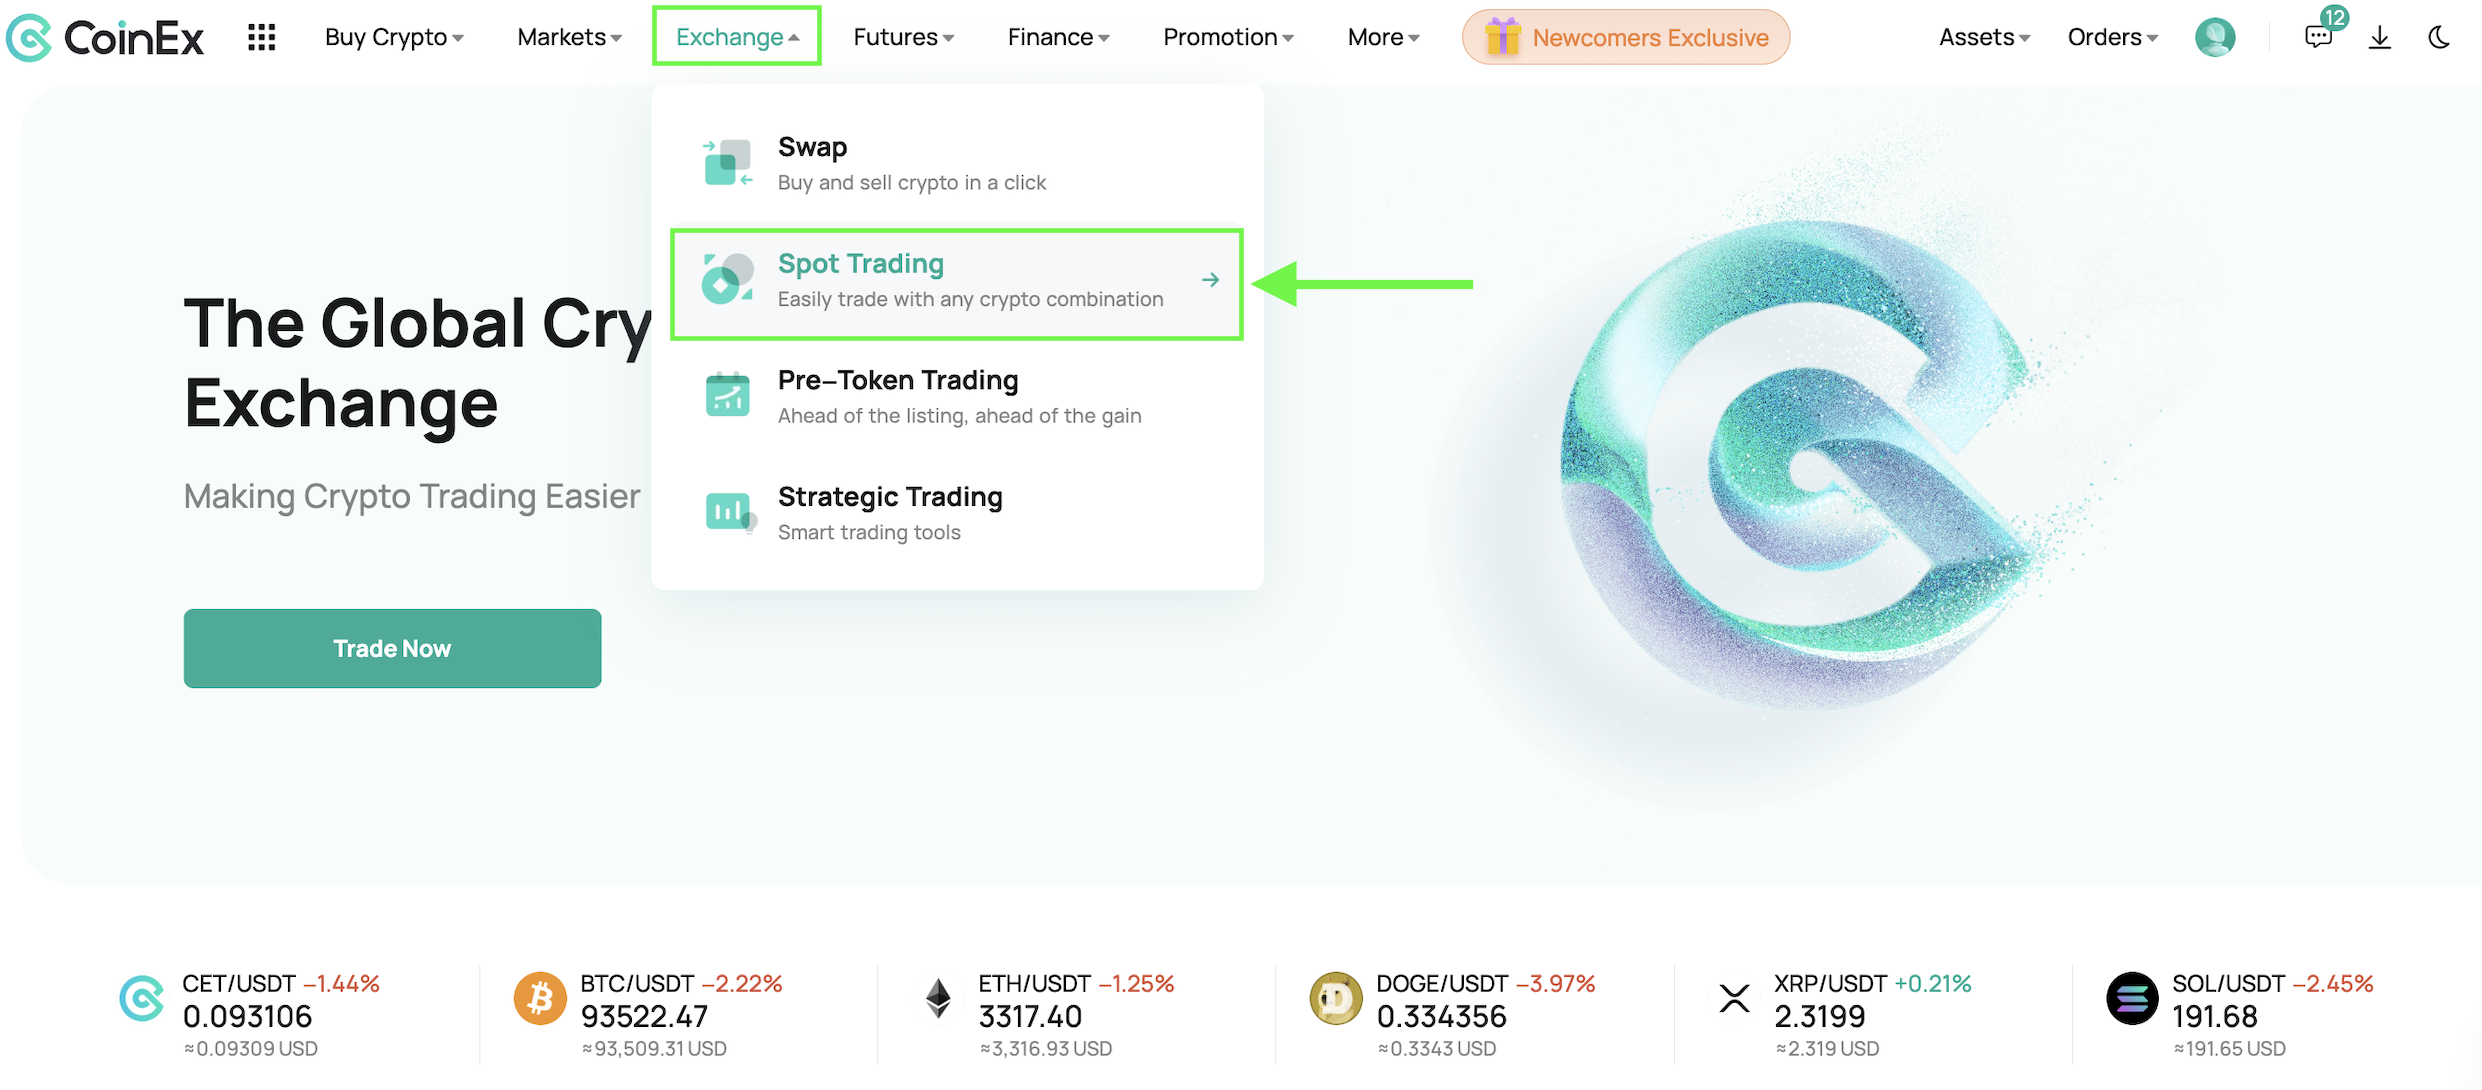Open the user profile avatar
Screen dimensions: 2482x1090
(2215, 37)
